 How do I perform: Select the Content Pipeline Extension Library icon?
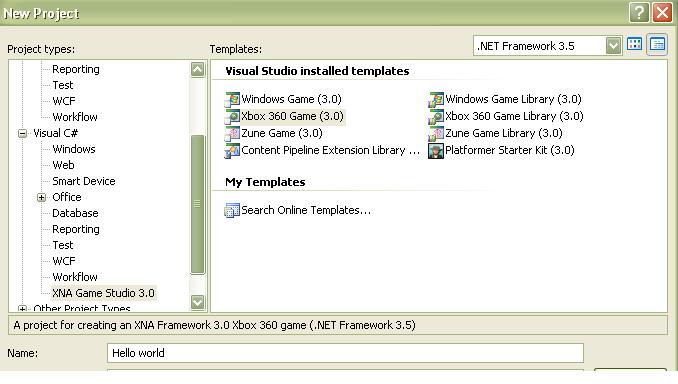click(x=232, y=150)
